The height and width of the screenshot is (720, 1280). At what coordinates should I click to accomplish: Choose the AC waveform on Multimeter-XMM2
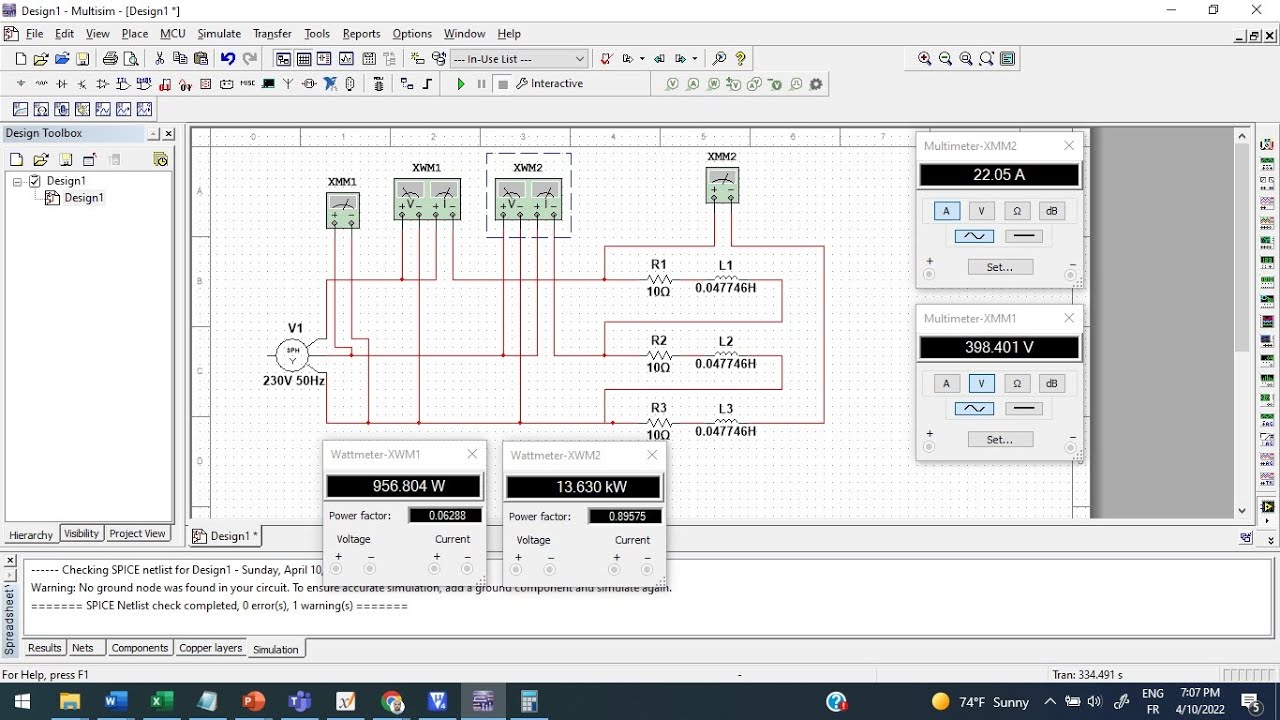[974, 236]
